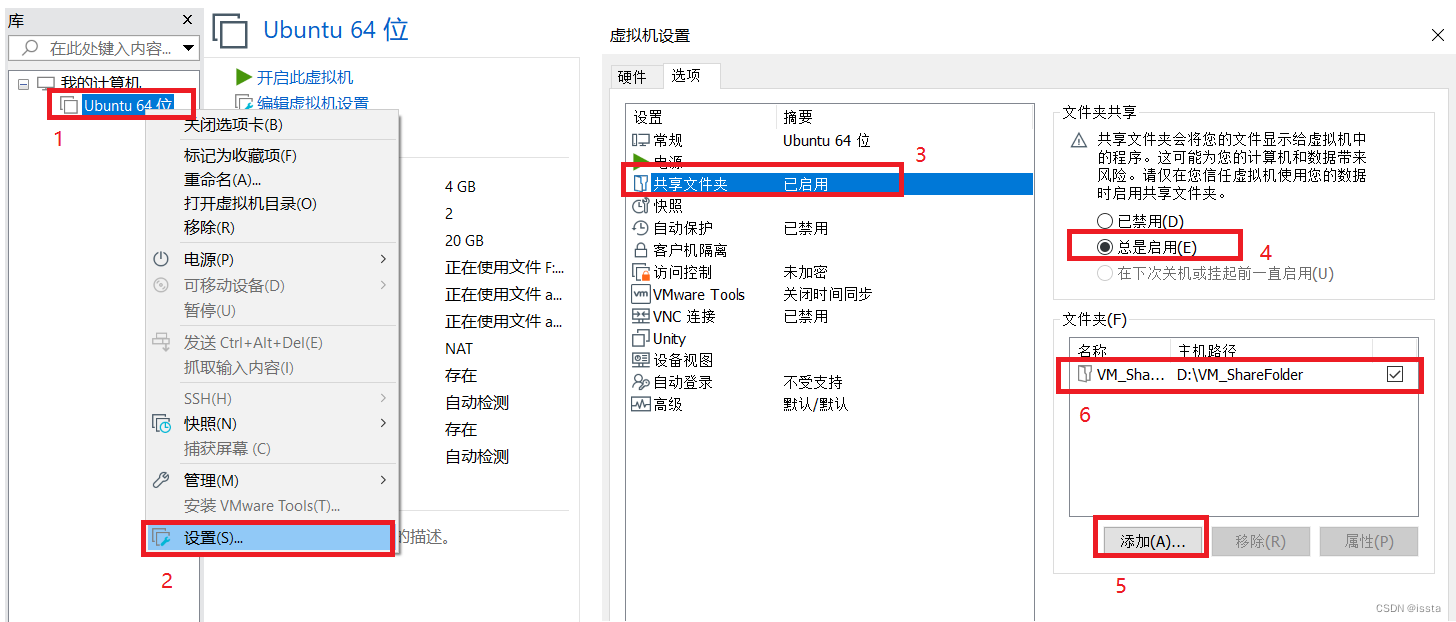Viewport: 1456px width, 622px height.
Task: Switch to the 硬件 tab
Action: (x=632, y=77)
